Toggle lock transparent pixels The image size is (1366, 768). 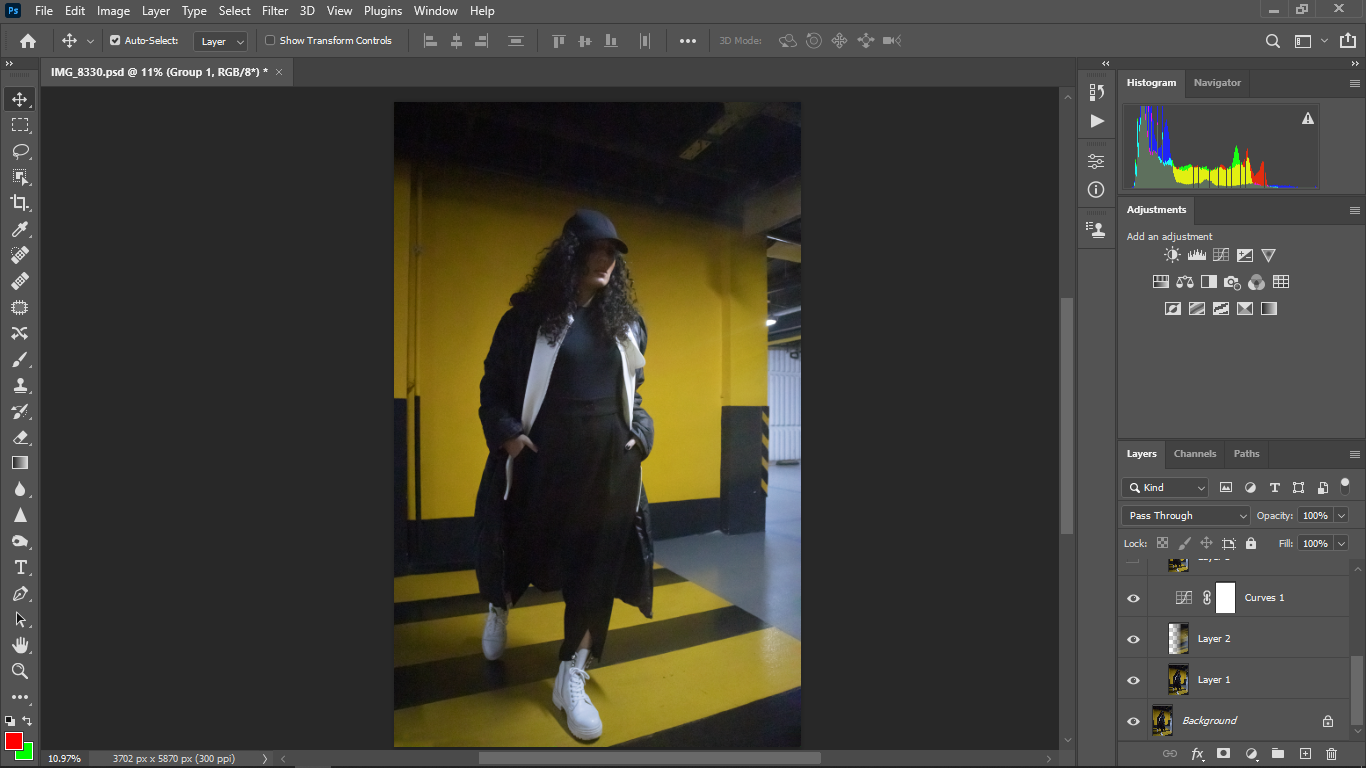[x=1162, y=543]
